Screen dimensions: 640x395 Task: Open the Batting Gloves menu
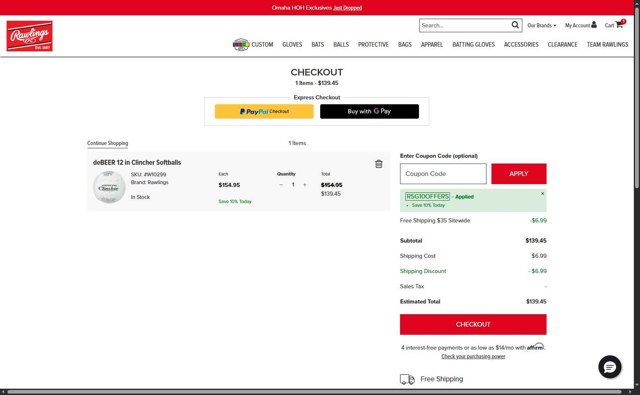pos(473,44)
